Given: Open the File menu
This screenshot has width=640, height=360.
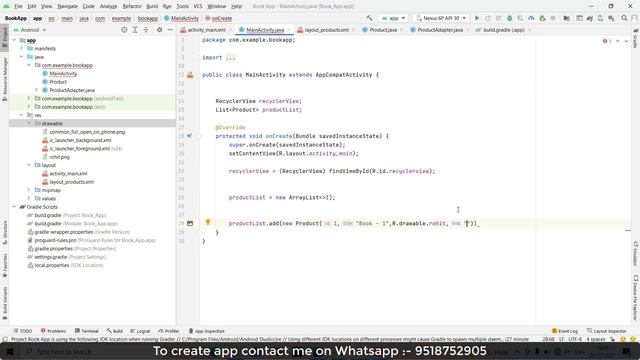Looking at the screenshot, I should coord(18,6).
